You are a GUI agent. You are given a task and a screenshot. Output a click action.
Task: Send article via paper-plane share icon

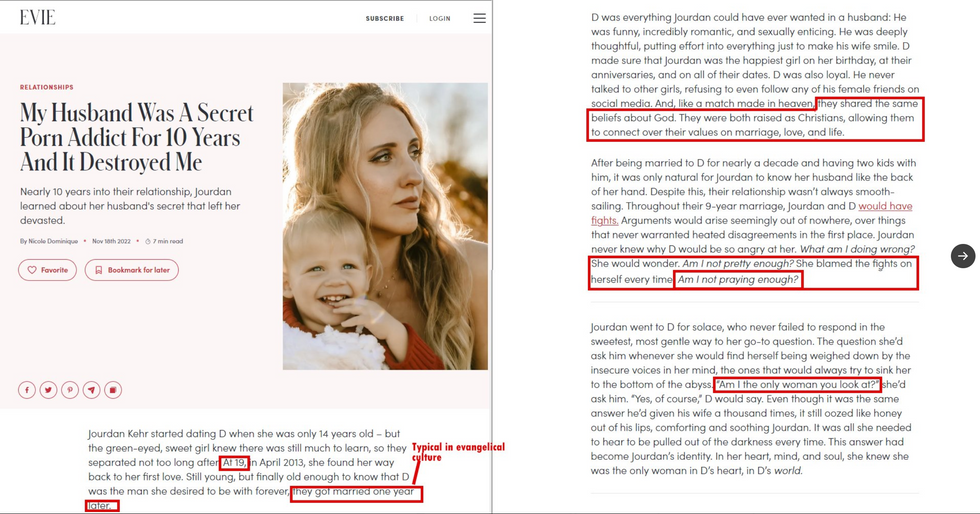point(91,390)
